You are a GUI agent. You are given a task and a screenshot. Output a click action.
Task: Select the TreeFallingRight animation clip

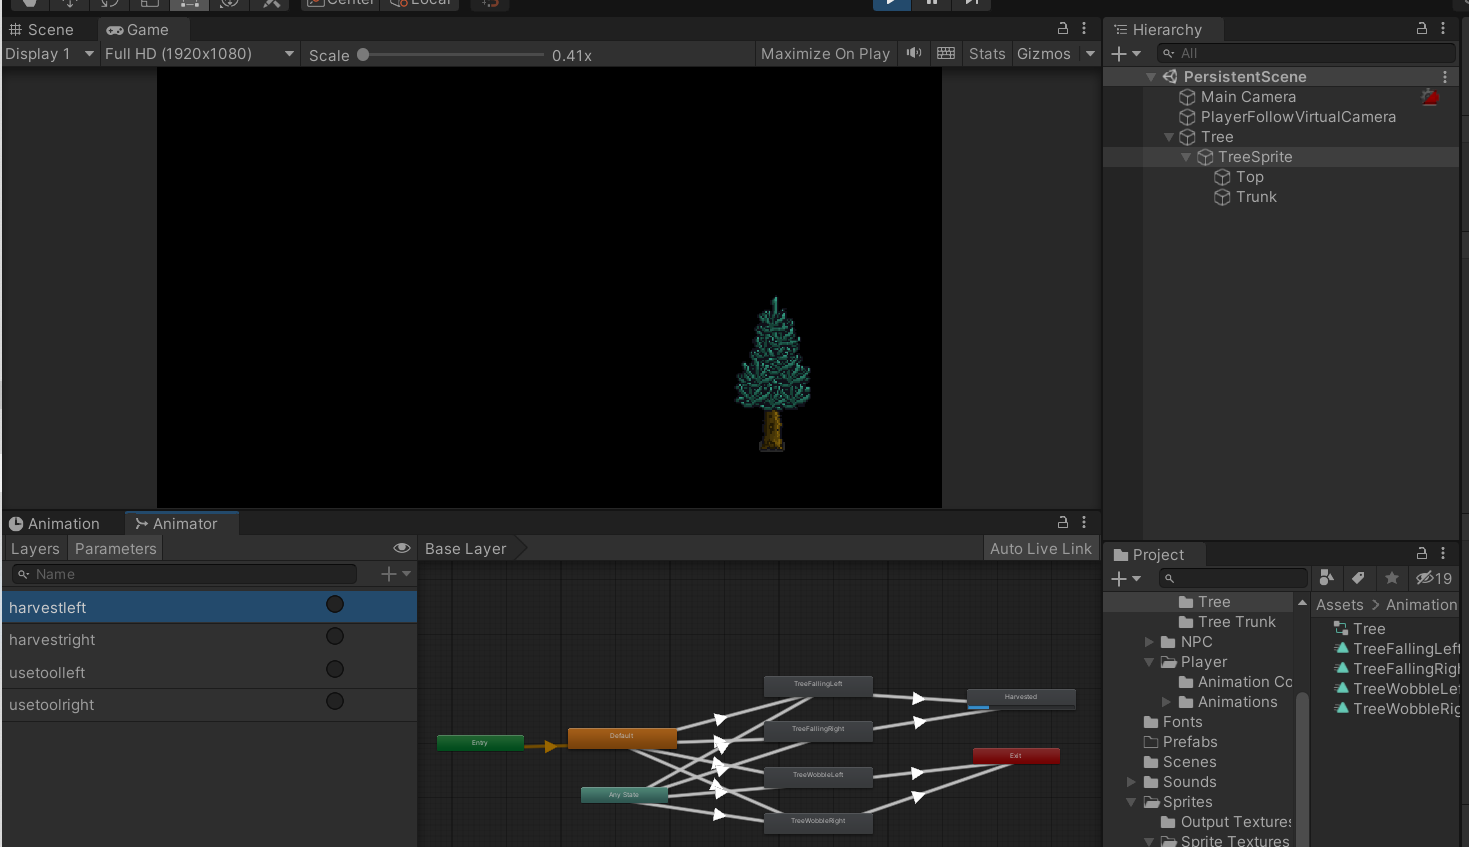tap(1397, 669)
